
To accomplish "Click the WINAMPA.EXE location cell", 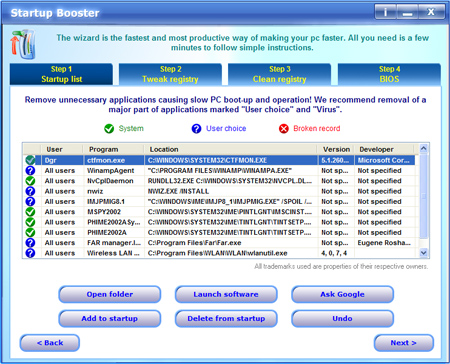I will (231, 171).
